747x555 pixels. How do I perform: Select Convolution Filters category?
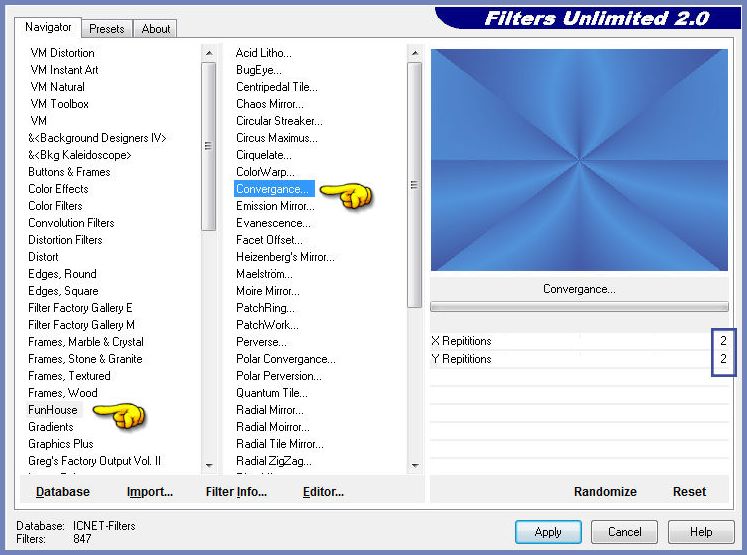click(x=71, y=223)
